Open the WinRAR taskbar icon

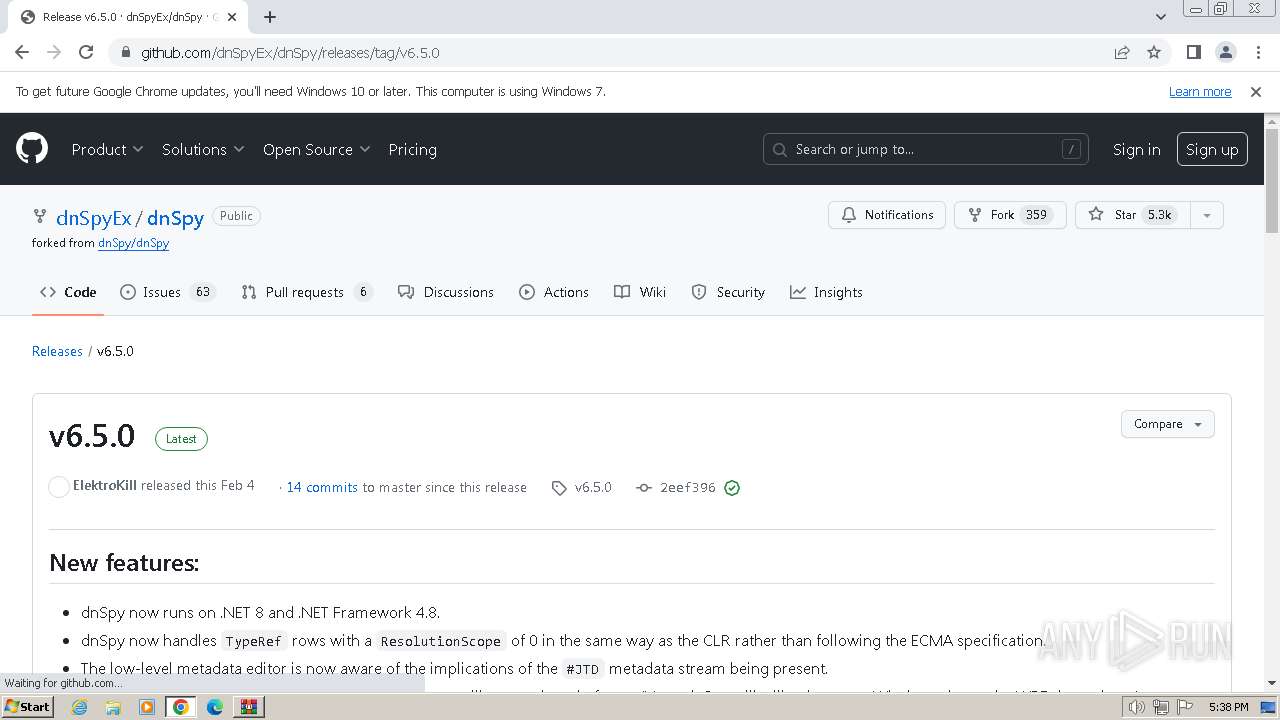[x=249, y=707]
